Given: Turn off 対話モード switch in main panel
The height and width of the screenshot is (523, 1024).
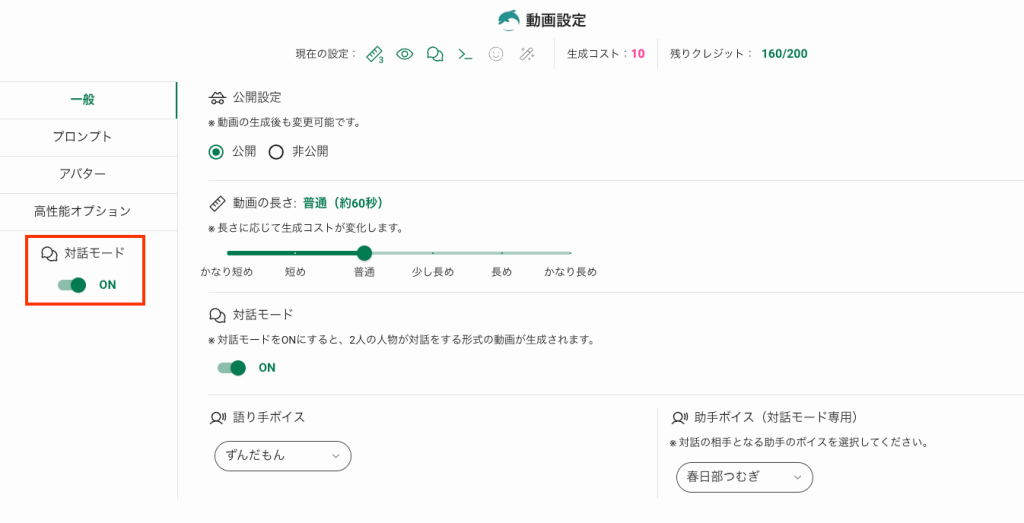Looking at the screenshot, I should 232,368.
